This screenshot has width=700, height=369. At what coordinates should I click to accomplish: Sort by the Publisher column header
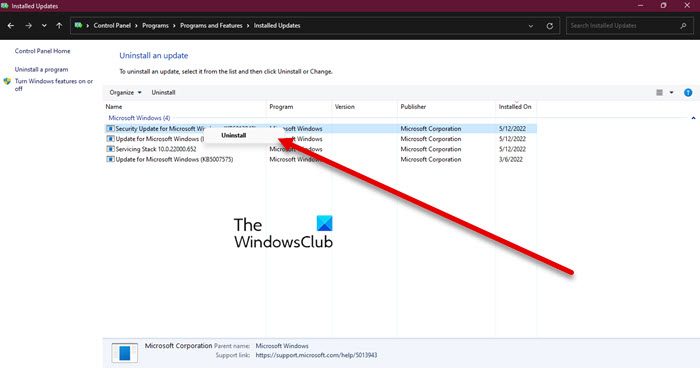point(413,107)
